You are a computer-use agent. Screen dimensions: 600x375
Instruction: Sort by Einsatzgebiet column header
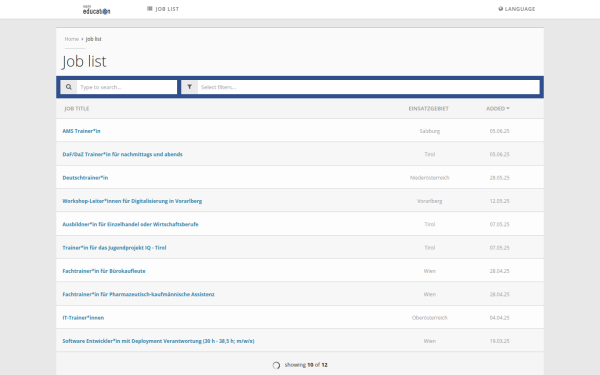tap(429, 109)
